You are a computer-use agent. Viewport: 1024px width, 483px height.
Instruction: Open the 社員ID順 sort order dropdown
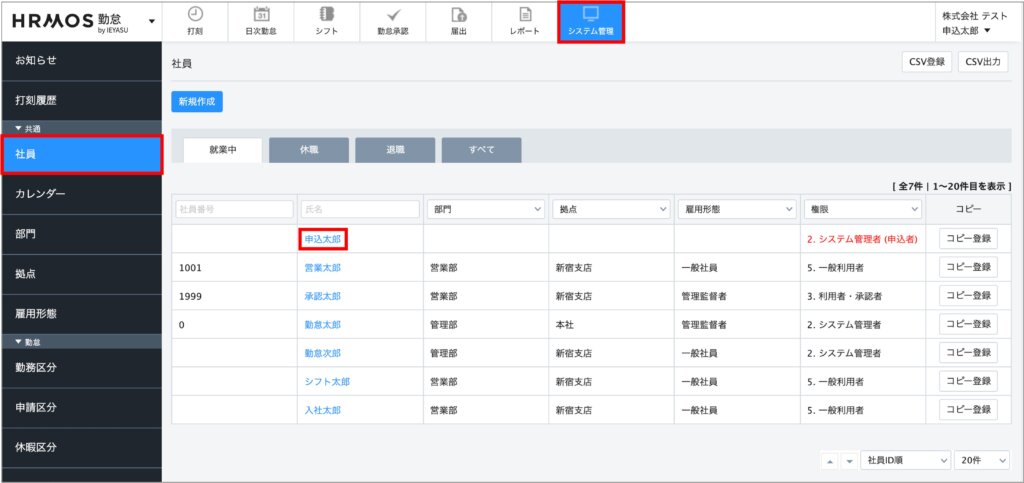(905, 460)
